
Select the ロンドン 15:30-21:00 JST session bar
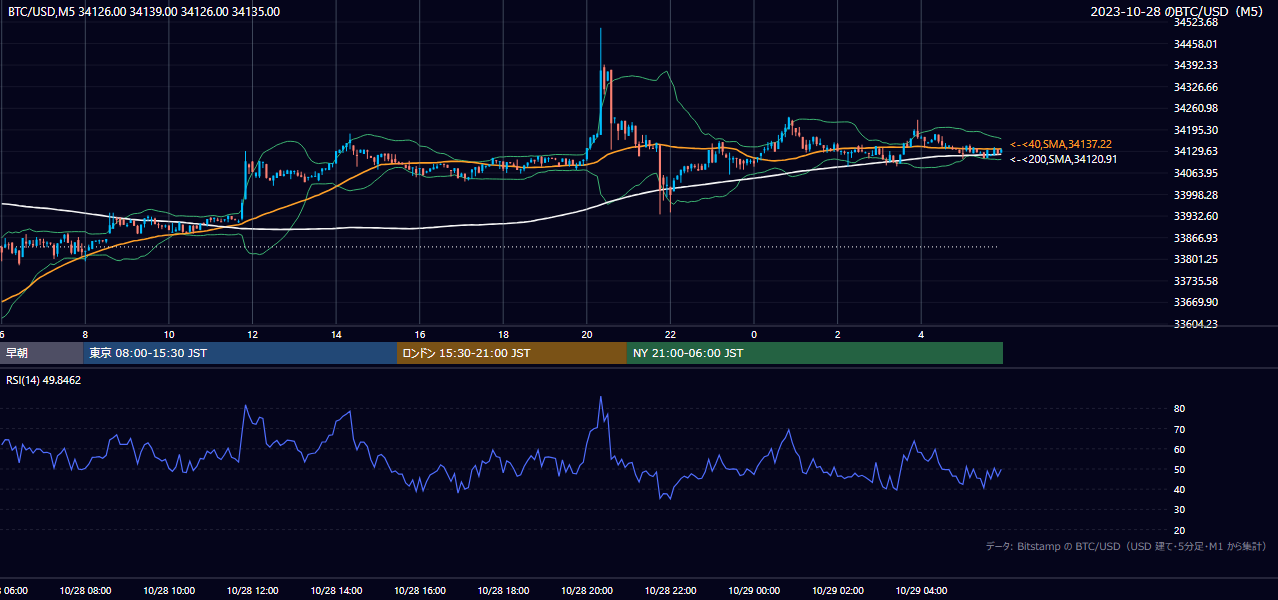point(512,353)
